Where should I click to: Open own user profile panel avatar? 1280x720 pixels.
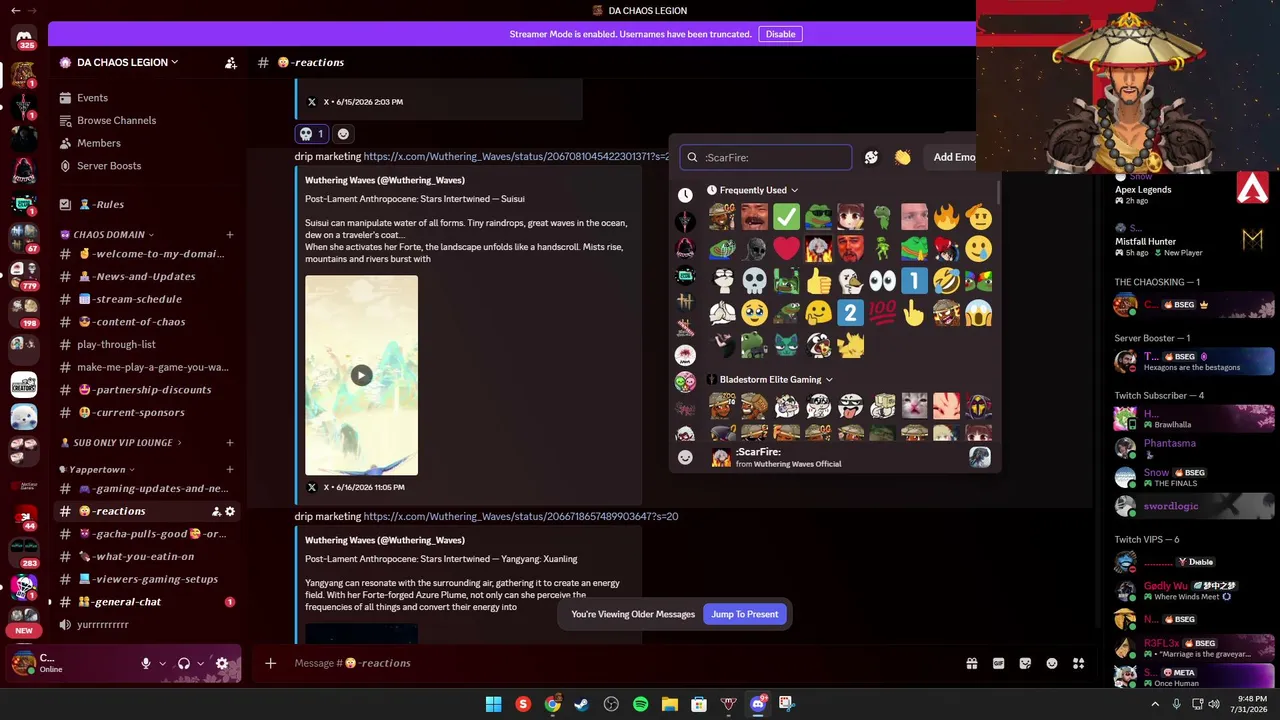click(x=23, y=662)
